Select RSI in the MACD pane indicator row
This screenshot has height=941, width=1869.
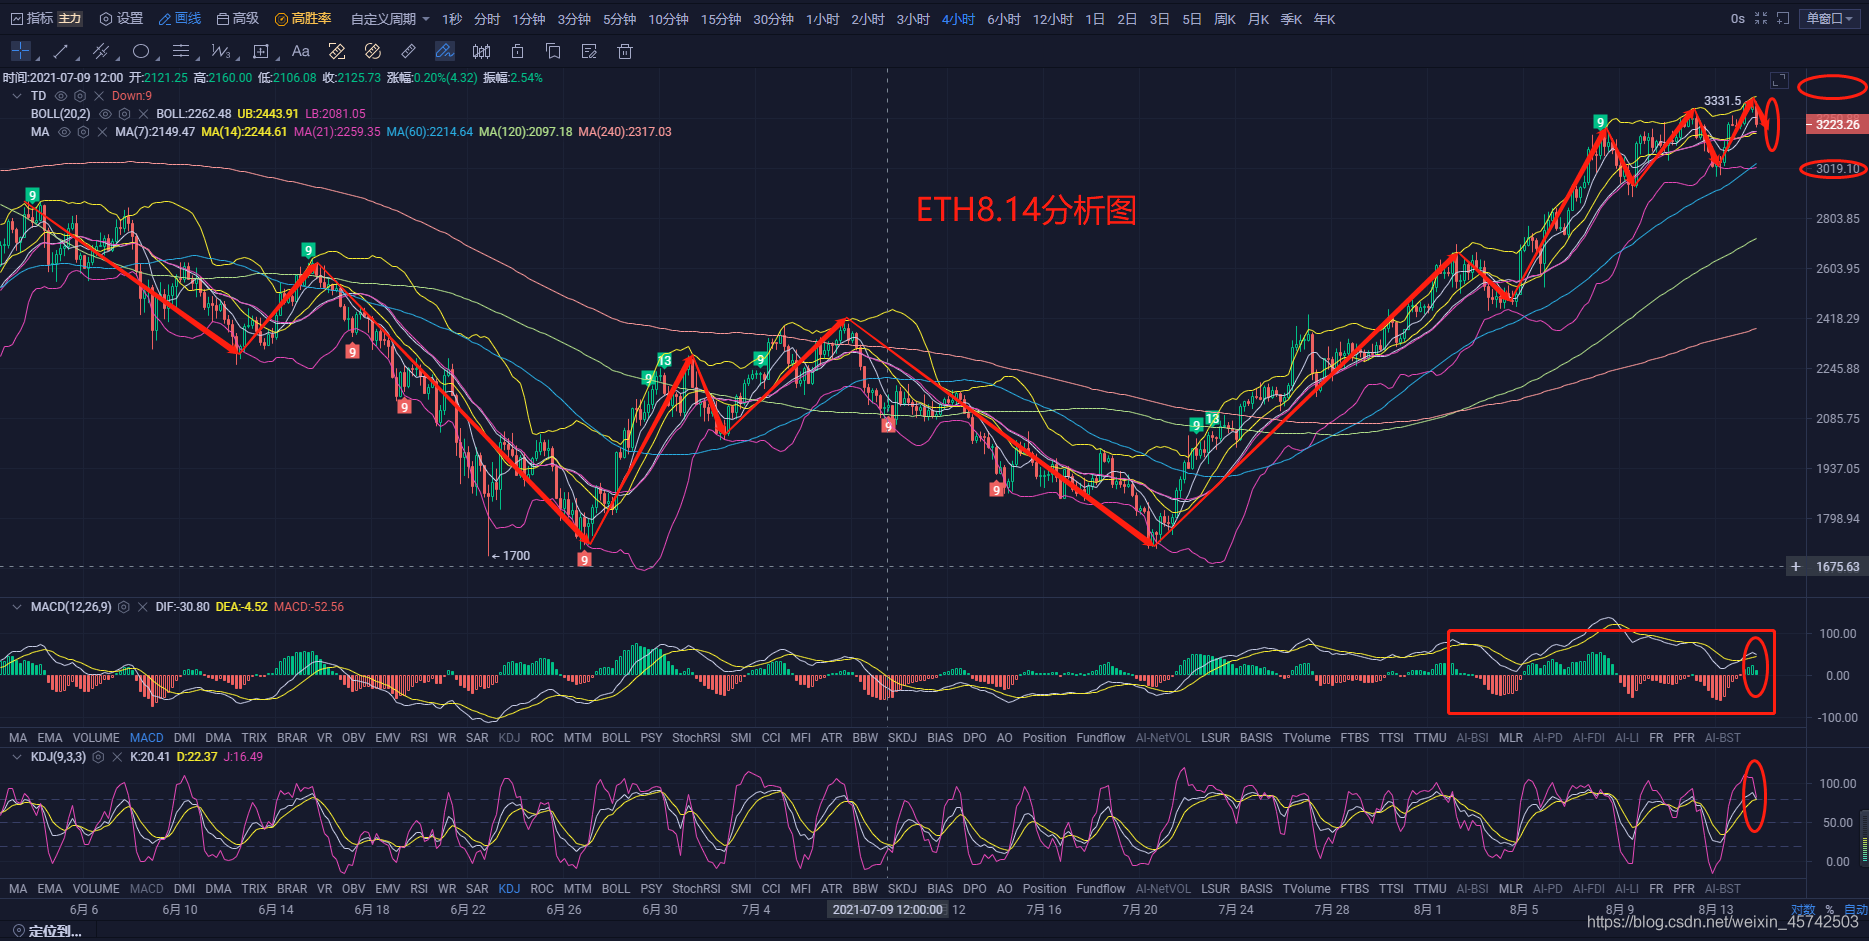(419, 738)
